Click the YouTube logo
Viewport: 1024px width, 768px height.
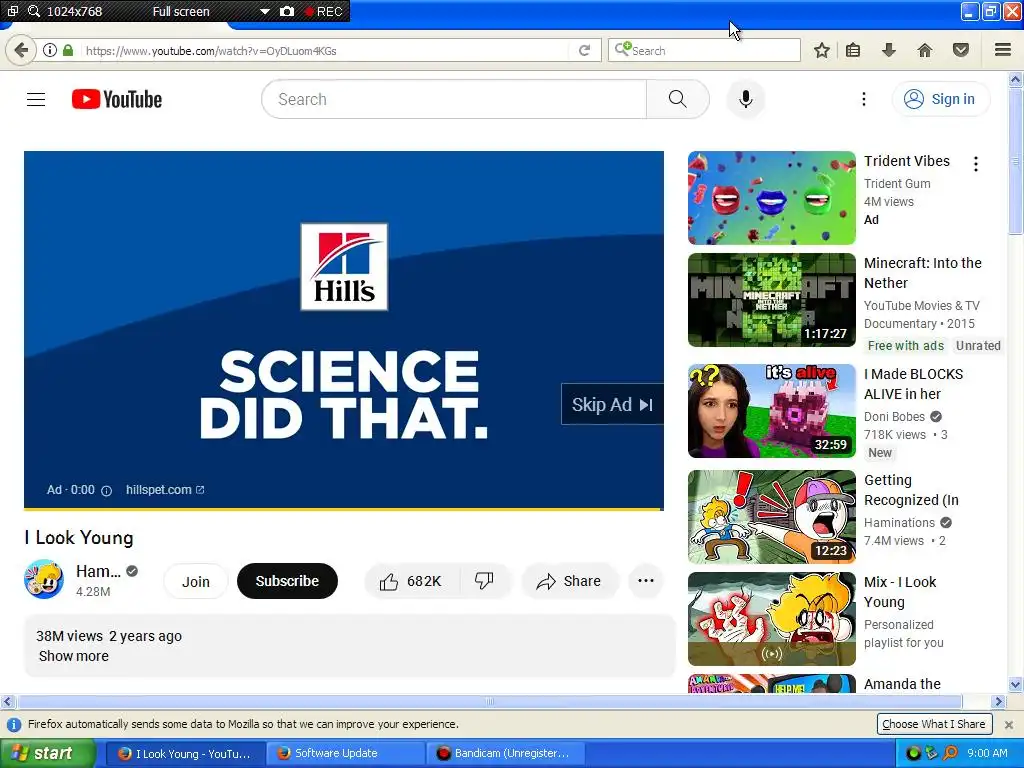(117, 99)
